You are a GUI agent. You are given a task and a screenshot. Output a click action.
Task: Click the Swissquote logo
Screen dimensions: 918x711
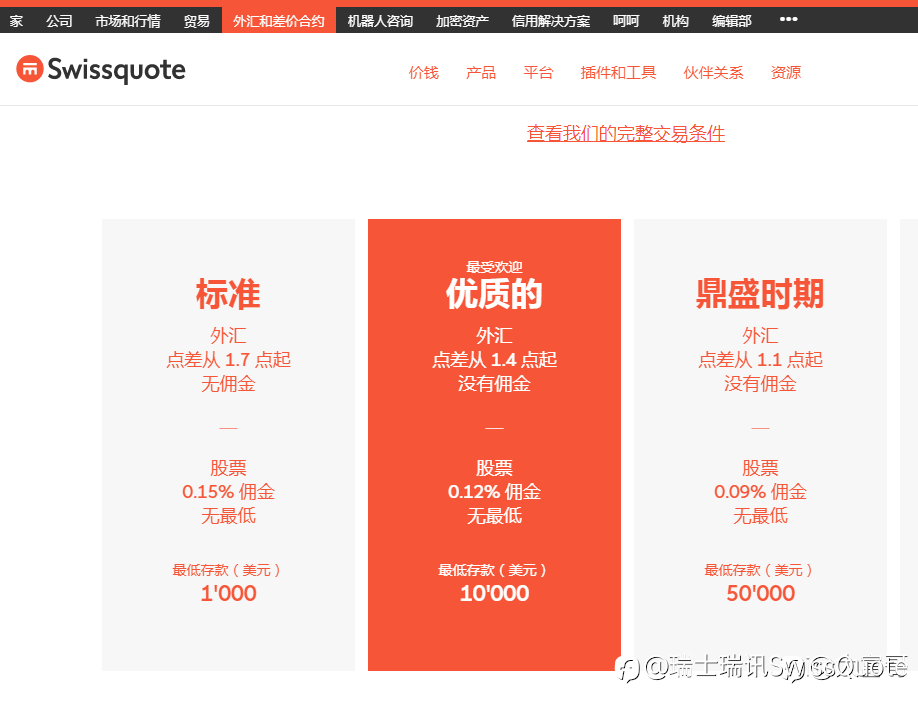pyautogui.click(x=101, y=70)
